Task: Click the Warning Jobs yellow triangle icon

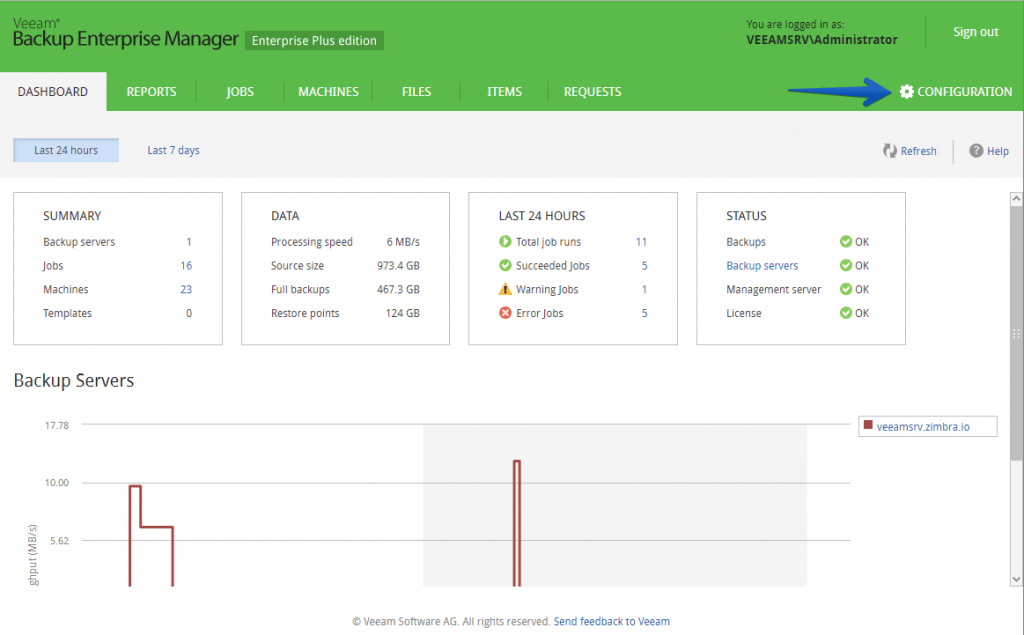Action: (x=505, y=289)
